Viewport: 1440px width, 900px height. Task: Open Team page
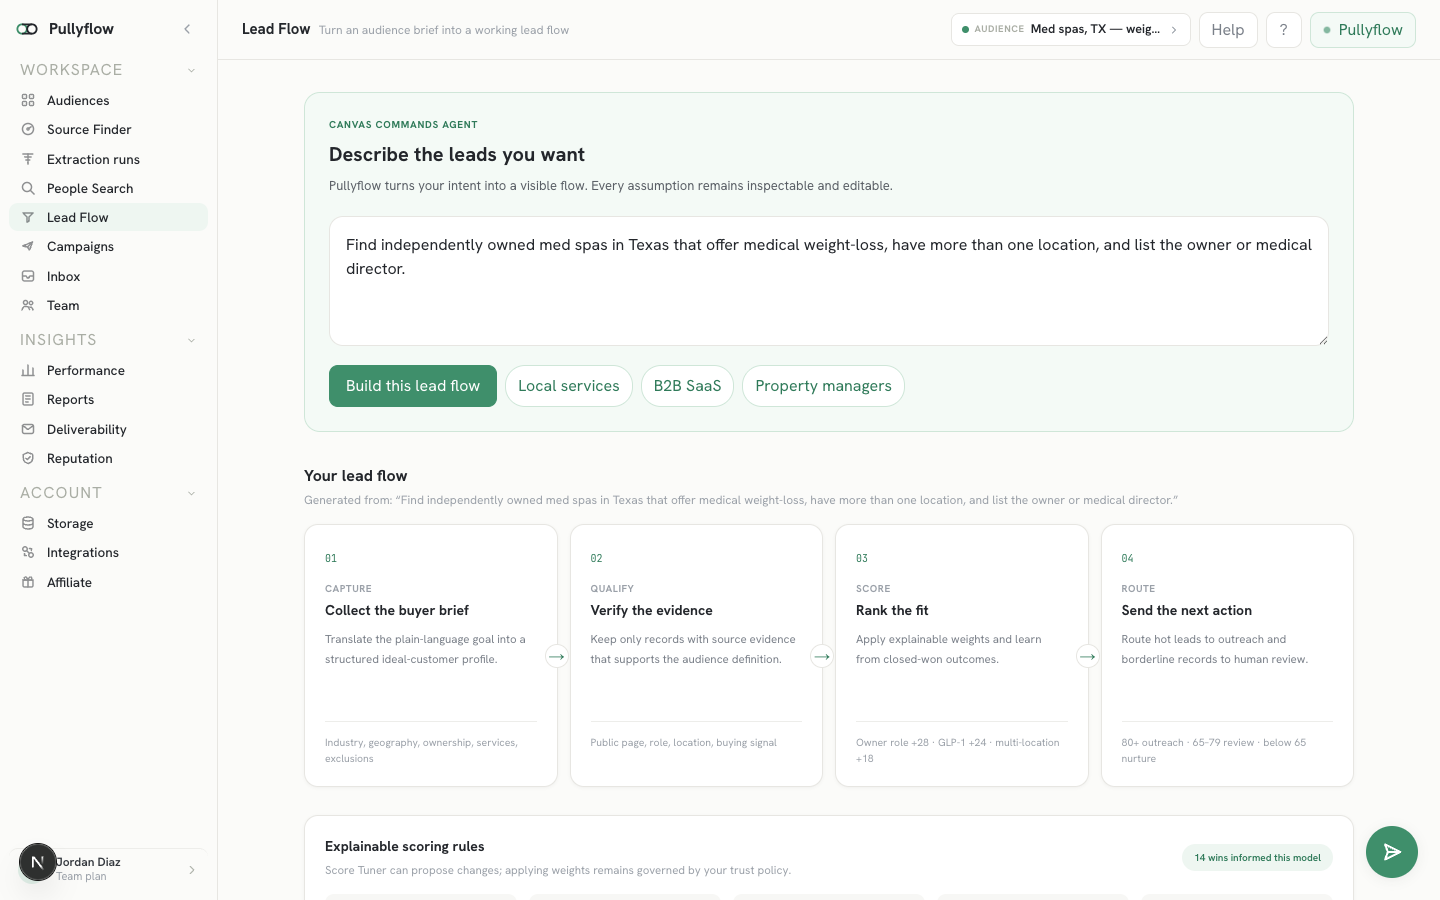(x=108, y=305)
